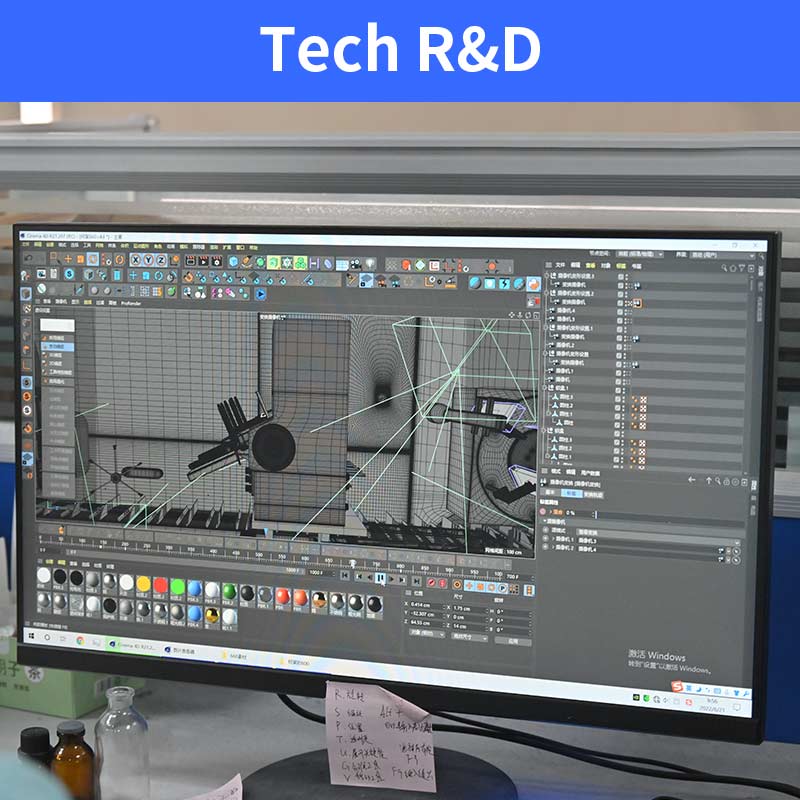Click the Camera object icon in top toolbar
The height and width of the screenshot is (800, 800).
(x=355, y=264)
